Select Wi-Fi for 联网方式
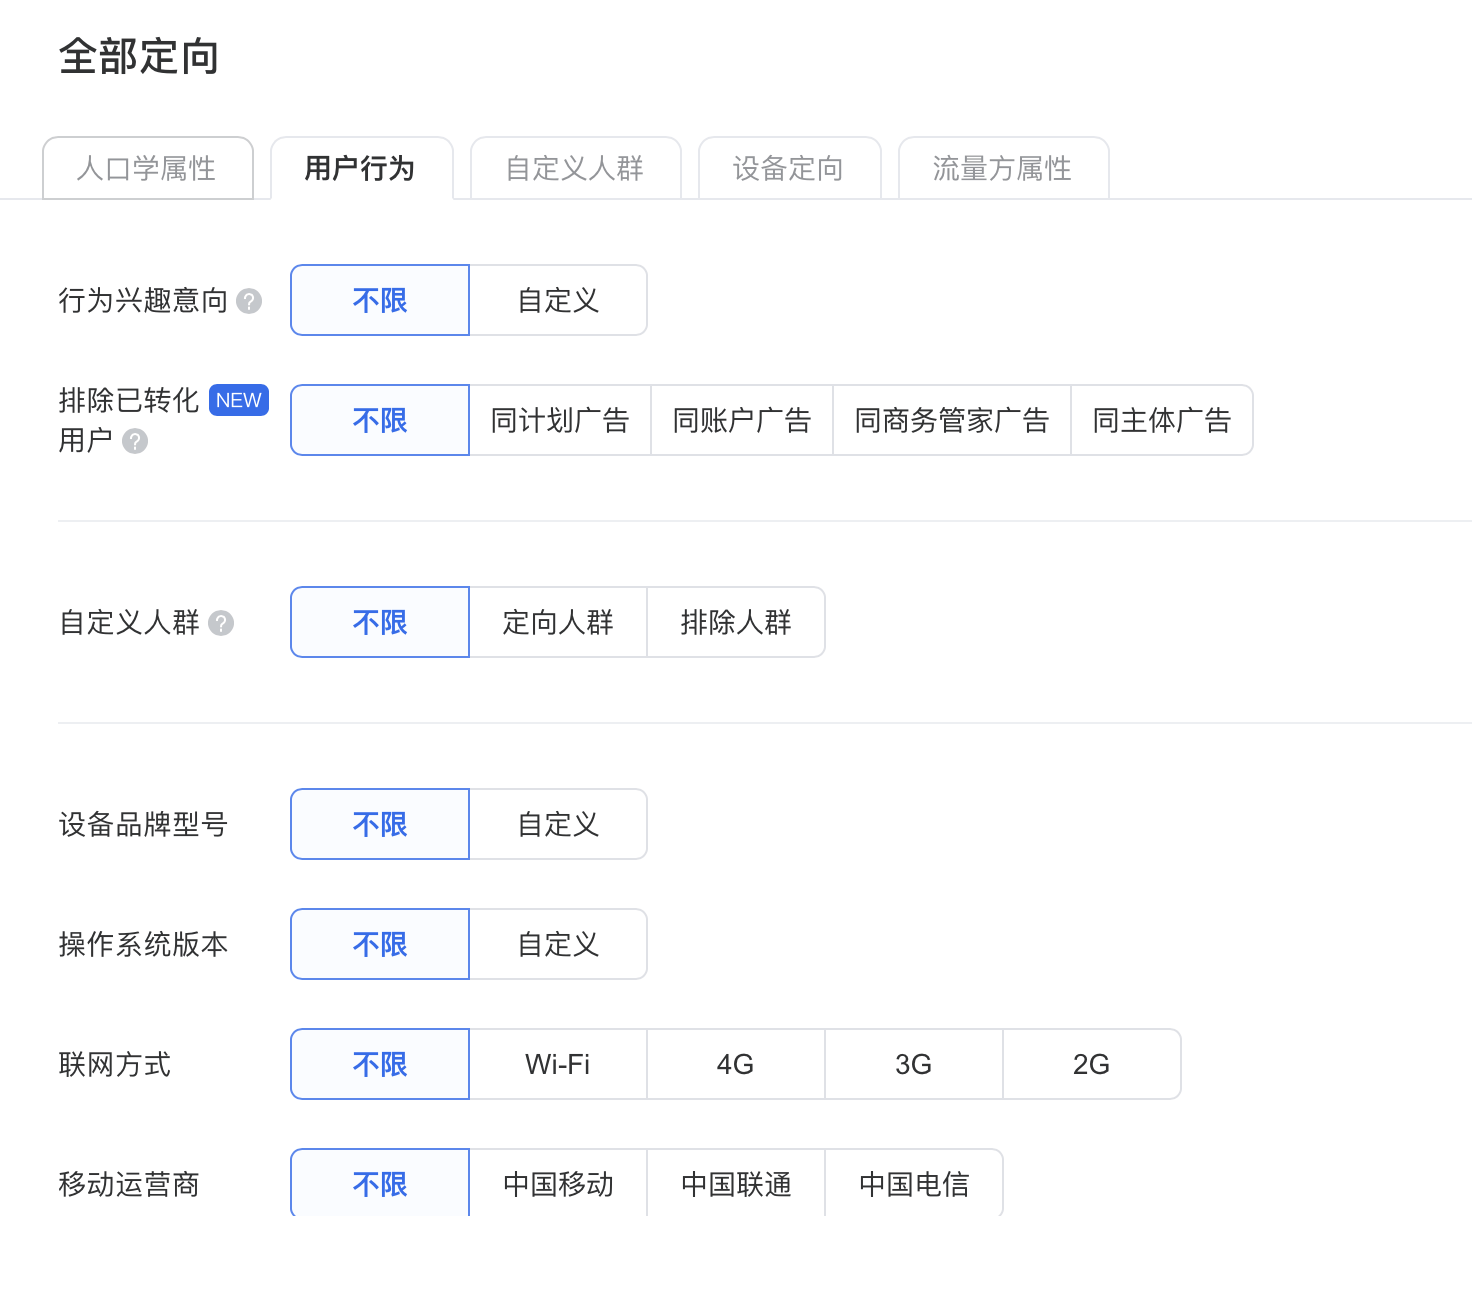This screenshot has width=1472, height=1290. point(557,1064)
